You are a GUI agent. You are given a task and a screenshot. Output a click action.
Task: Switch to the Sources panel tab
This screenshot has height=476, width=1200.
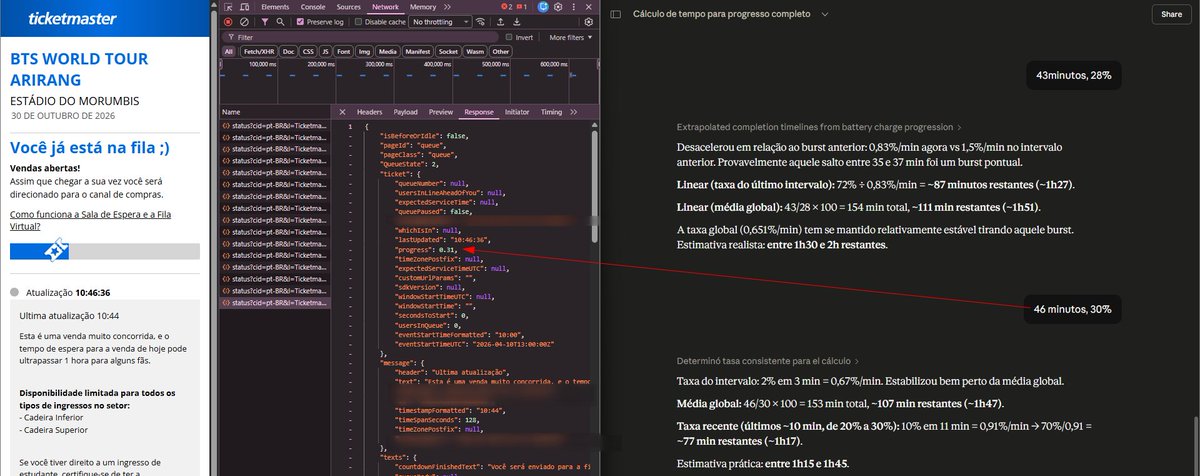349,7
